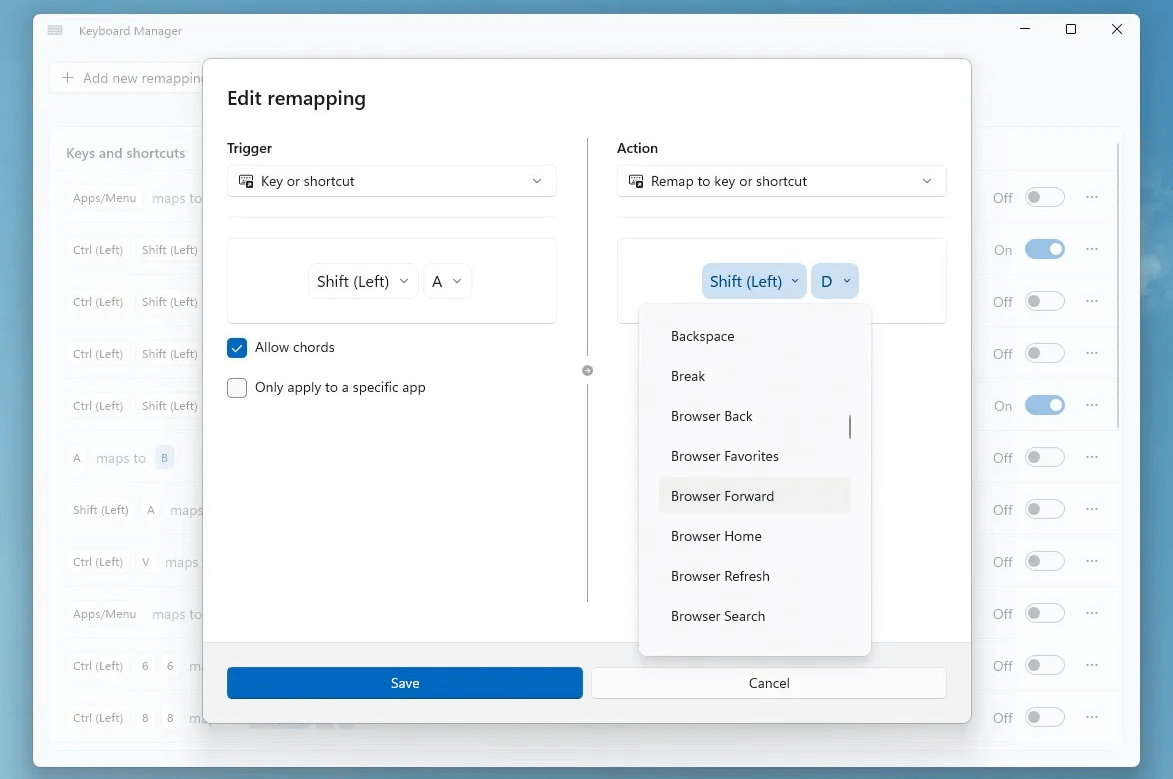Click the keyboard icon in the Action dropdown
Screen dimensions: 1173x779
[x=635, y=181]
